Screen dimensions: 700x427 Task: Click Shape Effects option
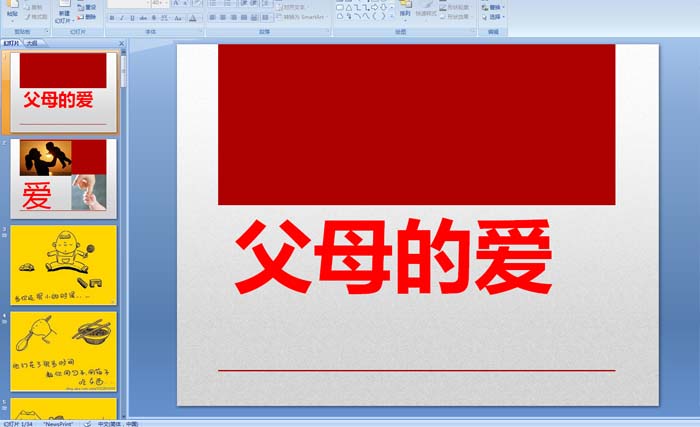(454, 17)
